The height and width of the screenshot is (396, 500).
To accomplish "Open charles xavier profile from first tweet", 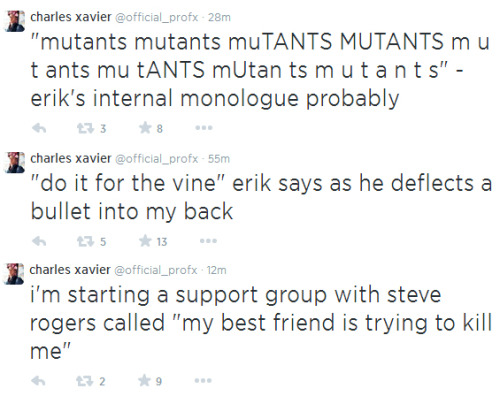I will pyautogui.click(x=71, y=17).
